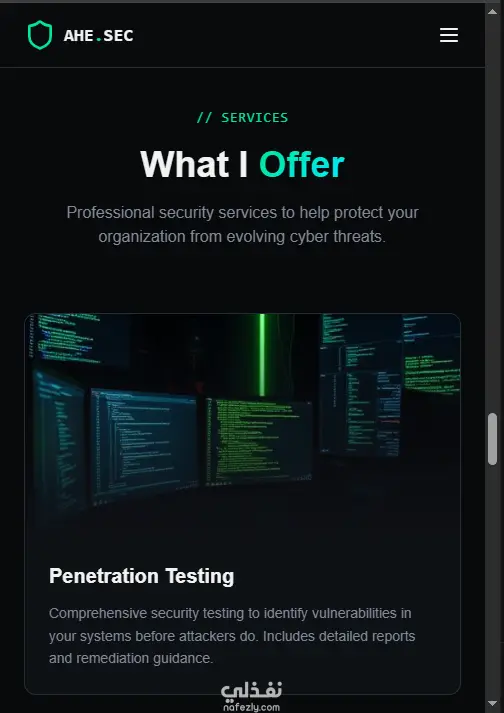Select the Penetration Testing card title
The height and width of the screenshot is (713, 504).
pyautogui.click(x=141, y=576)
